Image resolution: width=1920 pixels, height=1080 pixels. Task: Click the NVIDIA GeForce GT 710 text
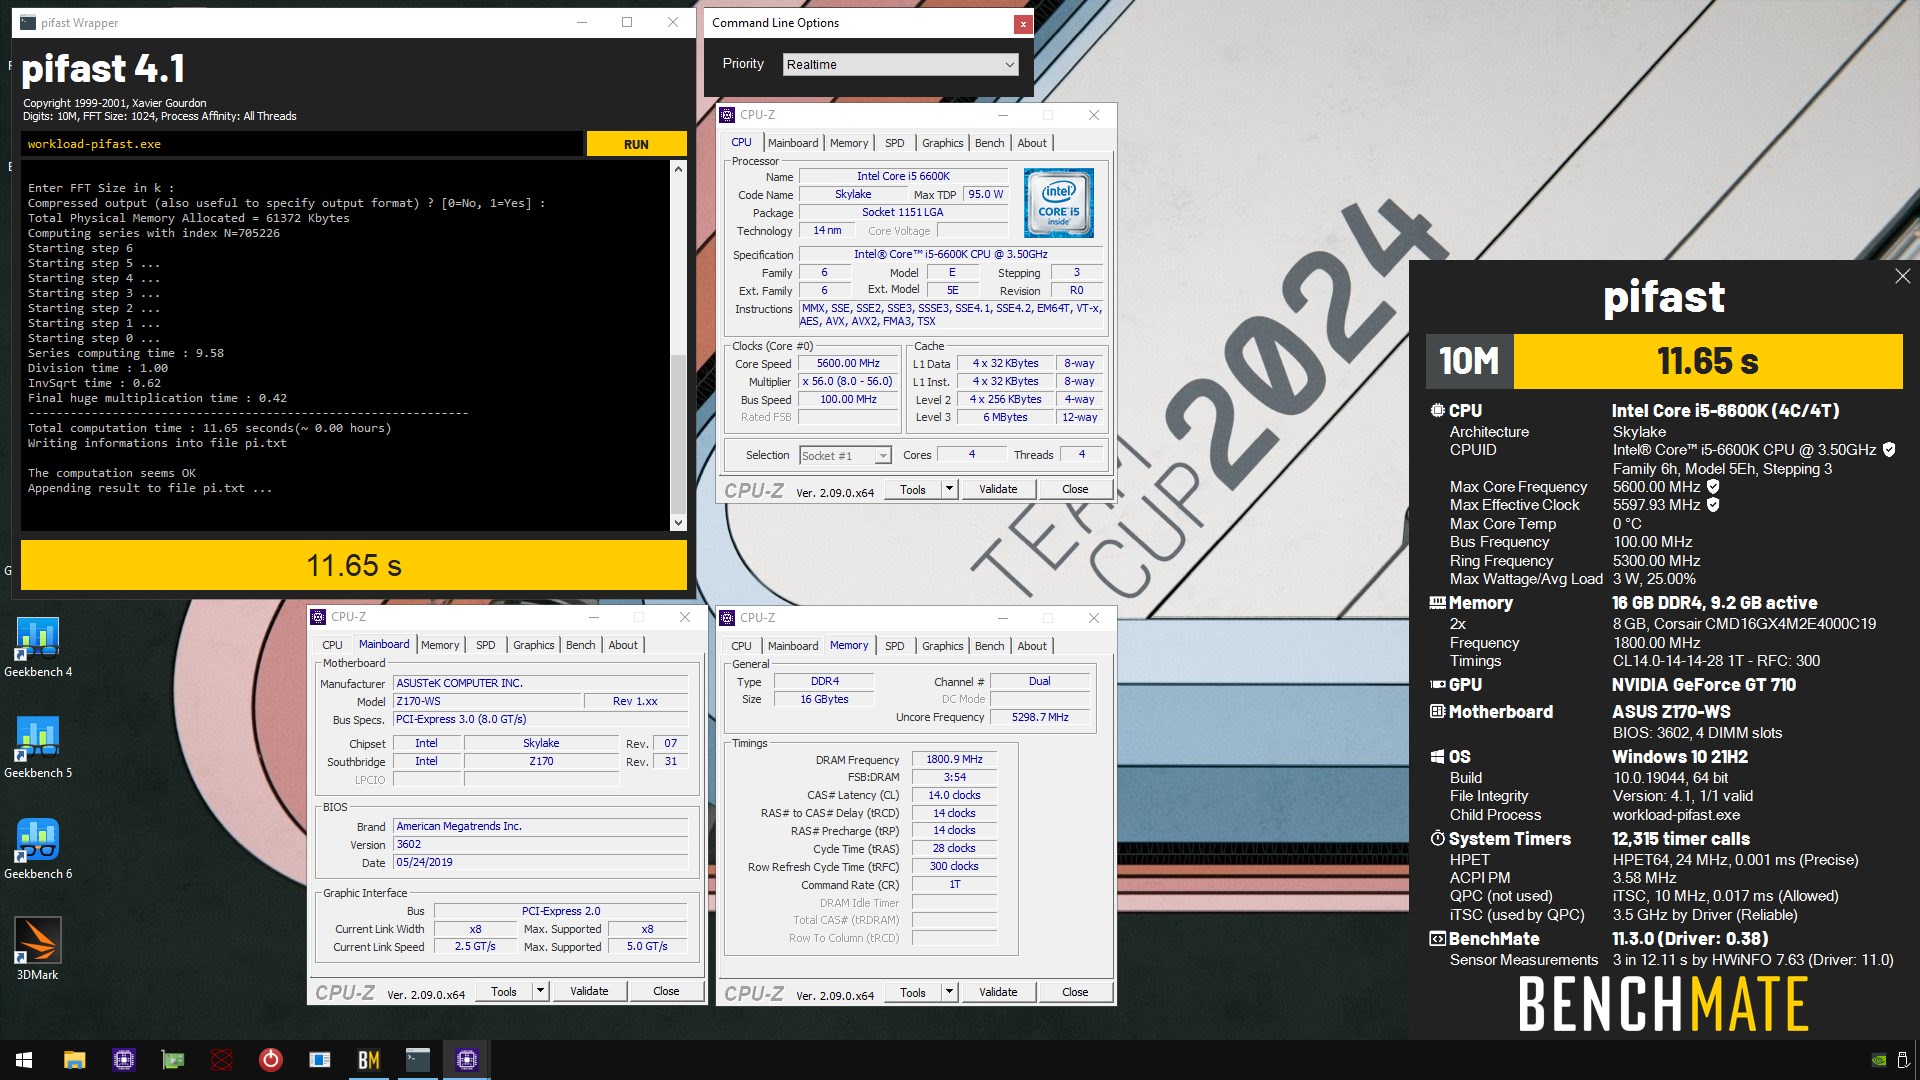point(1704,685)
